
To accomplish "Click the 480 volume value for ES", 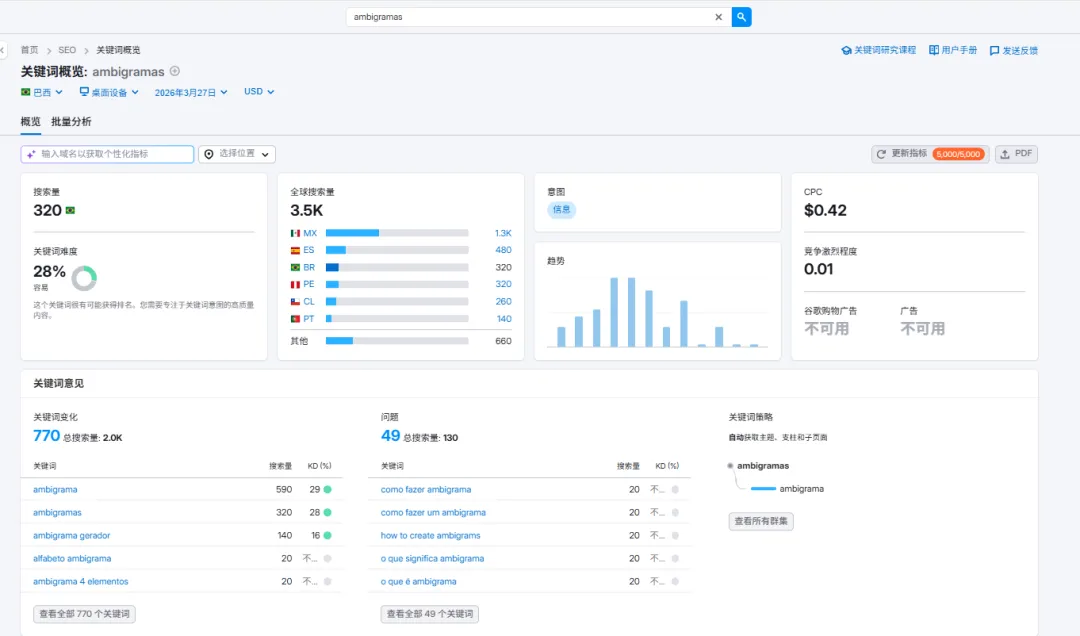I will click(x=503, y=250).
